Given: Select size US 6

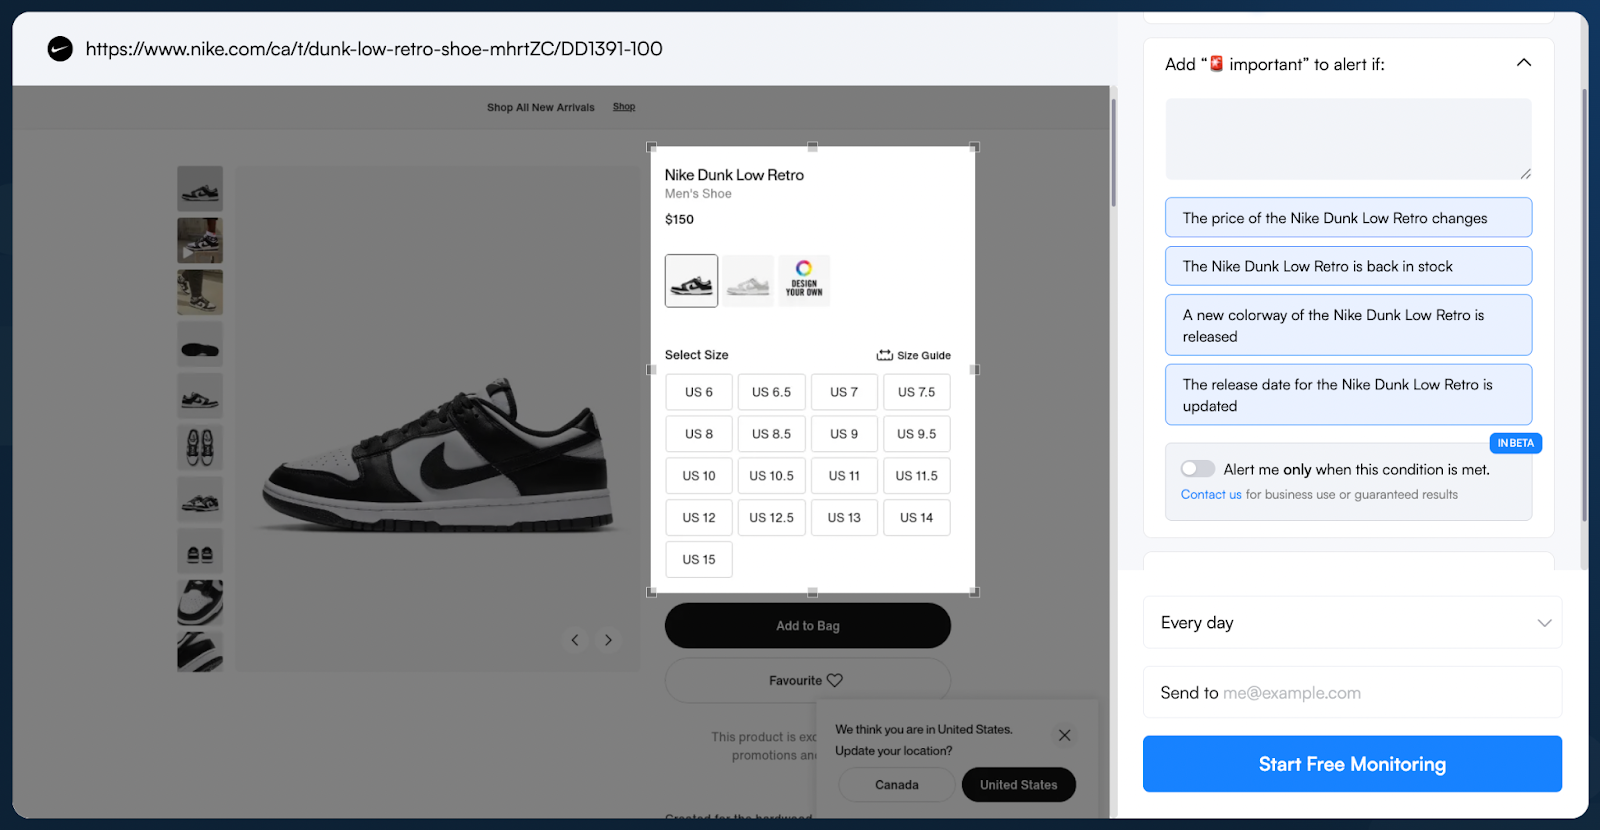Looking at the screenshot, I should pos(699,392).
